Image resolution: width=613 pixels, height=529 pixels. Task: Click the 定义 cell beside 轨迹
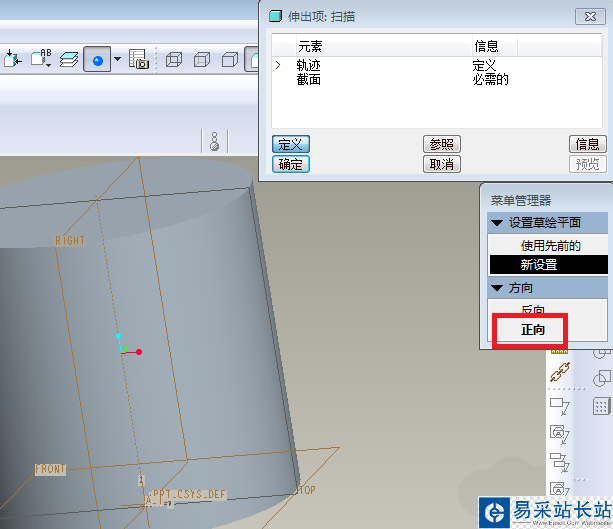point(484,65)
